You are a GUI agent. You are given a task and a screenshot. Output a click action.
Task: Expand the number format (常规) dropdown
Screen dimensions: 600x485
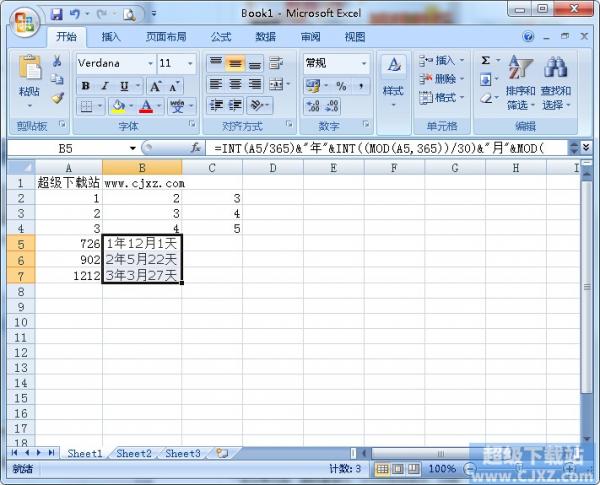362,63
